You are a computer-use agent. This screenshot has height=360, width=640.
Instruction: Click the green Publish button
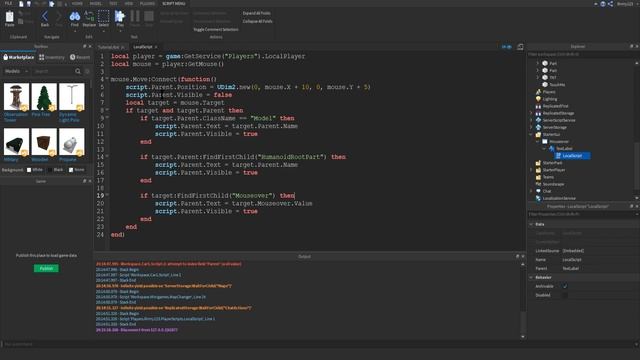coord(46,268)
